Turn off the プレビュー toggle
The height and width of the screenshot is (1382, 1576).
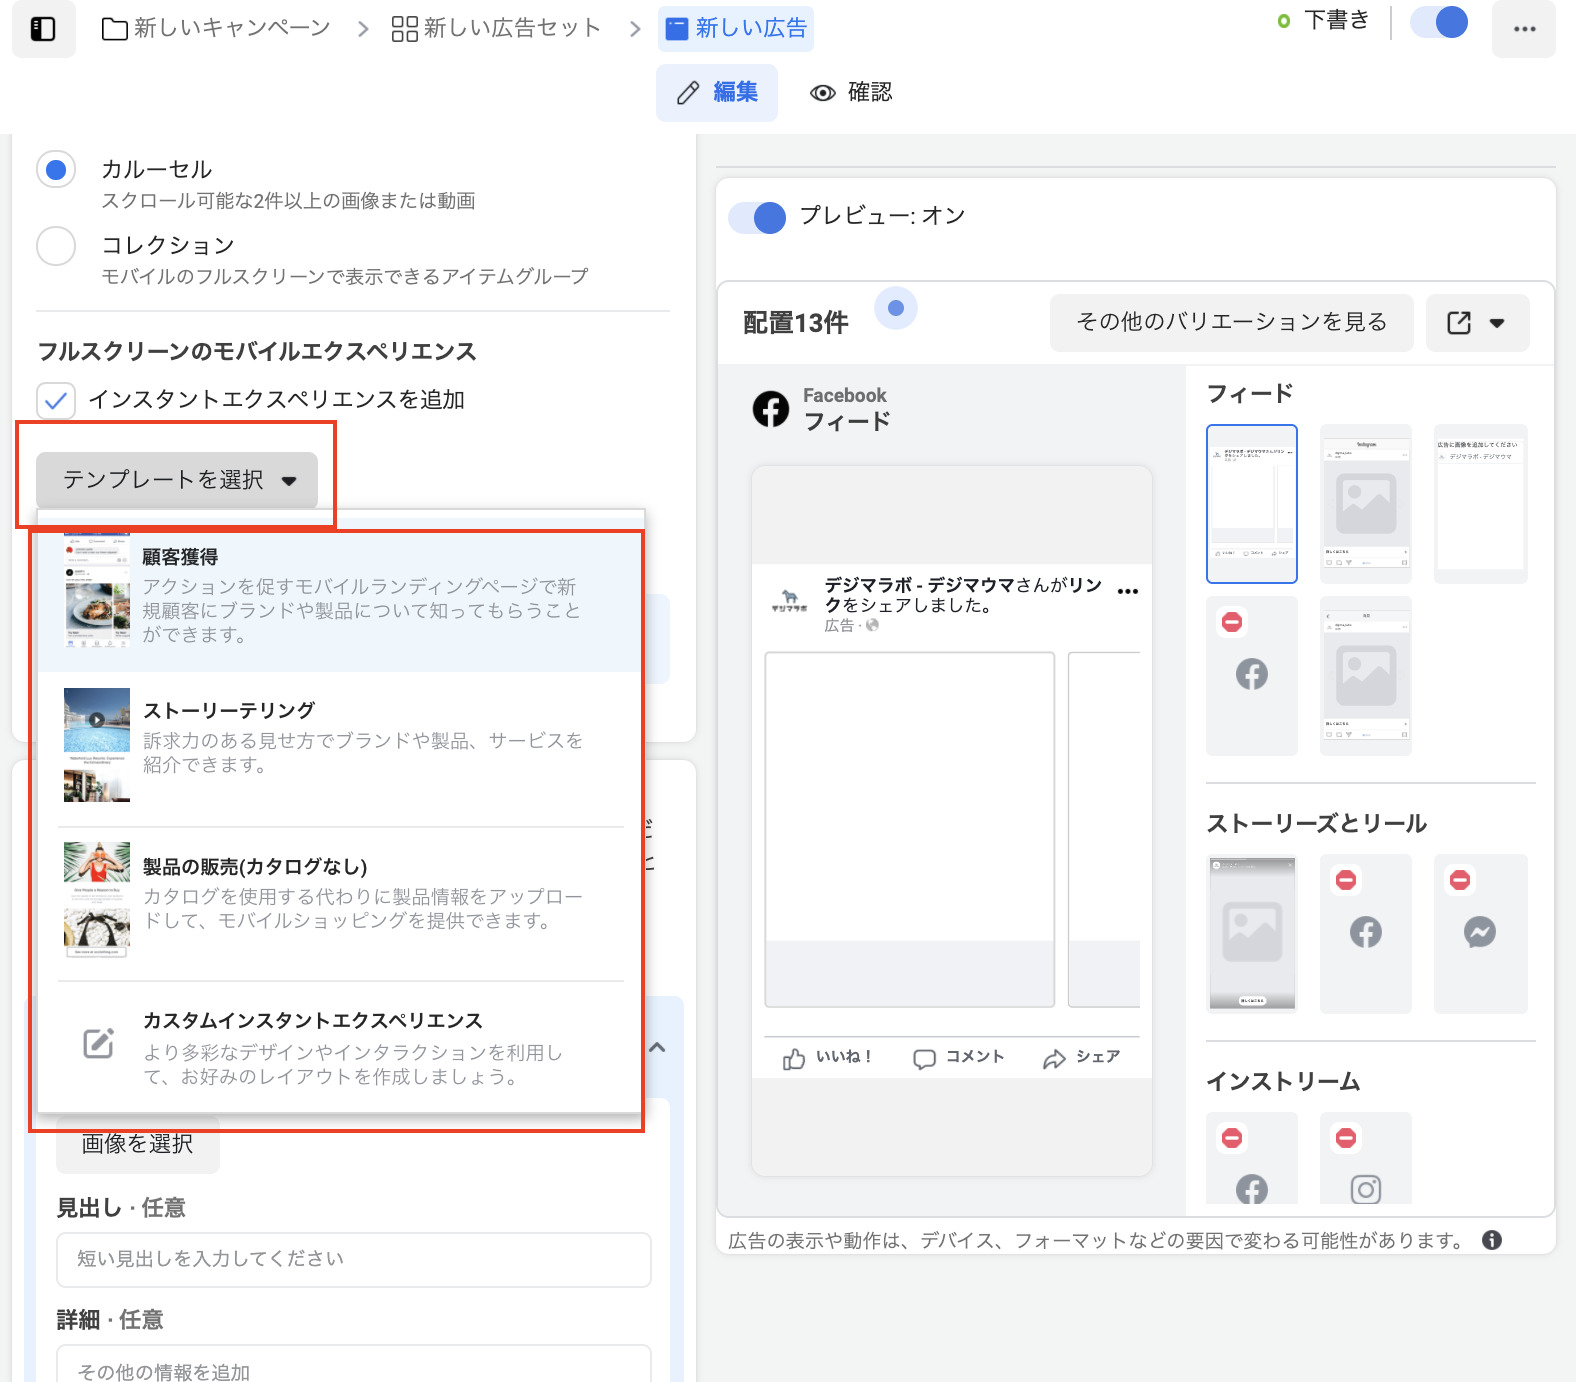click(x=757, y=217)
